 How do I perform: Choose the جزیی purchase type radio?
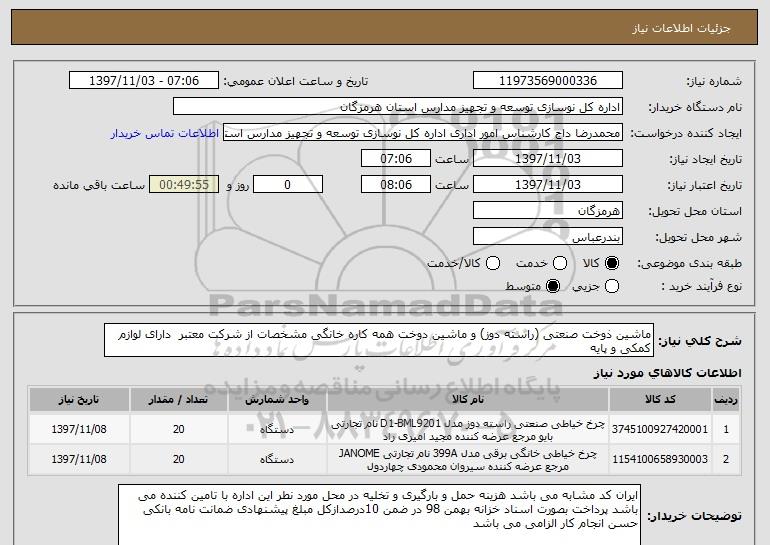coord(612,286)
